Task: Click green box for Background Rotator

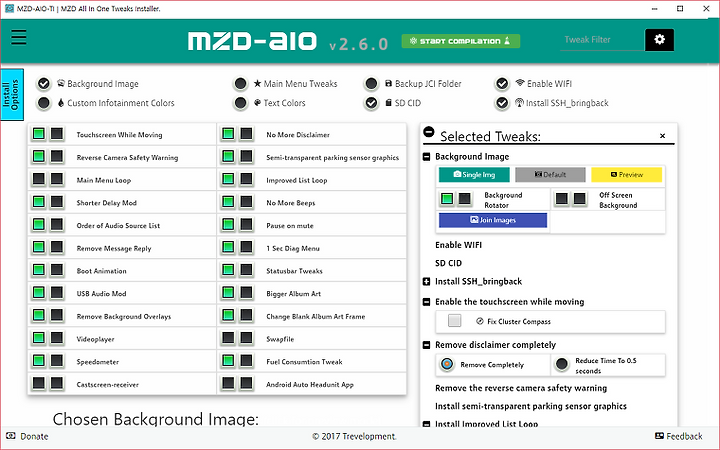Action: 447,198
